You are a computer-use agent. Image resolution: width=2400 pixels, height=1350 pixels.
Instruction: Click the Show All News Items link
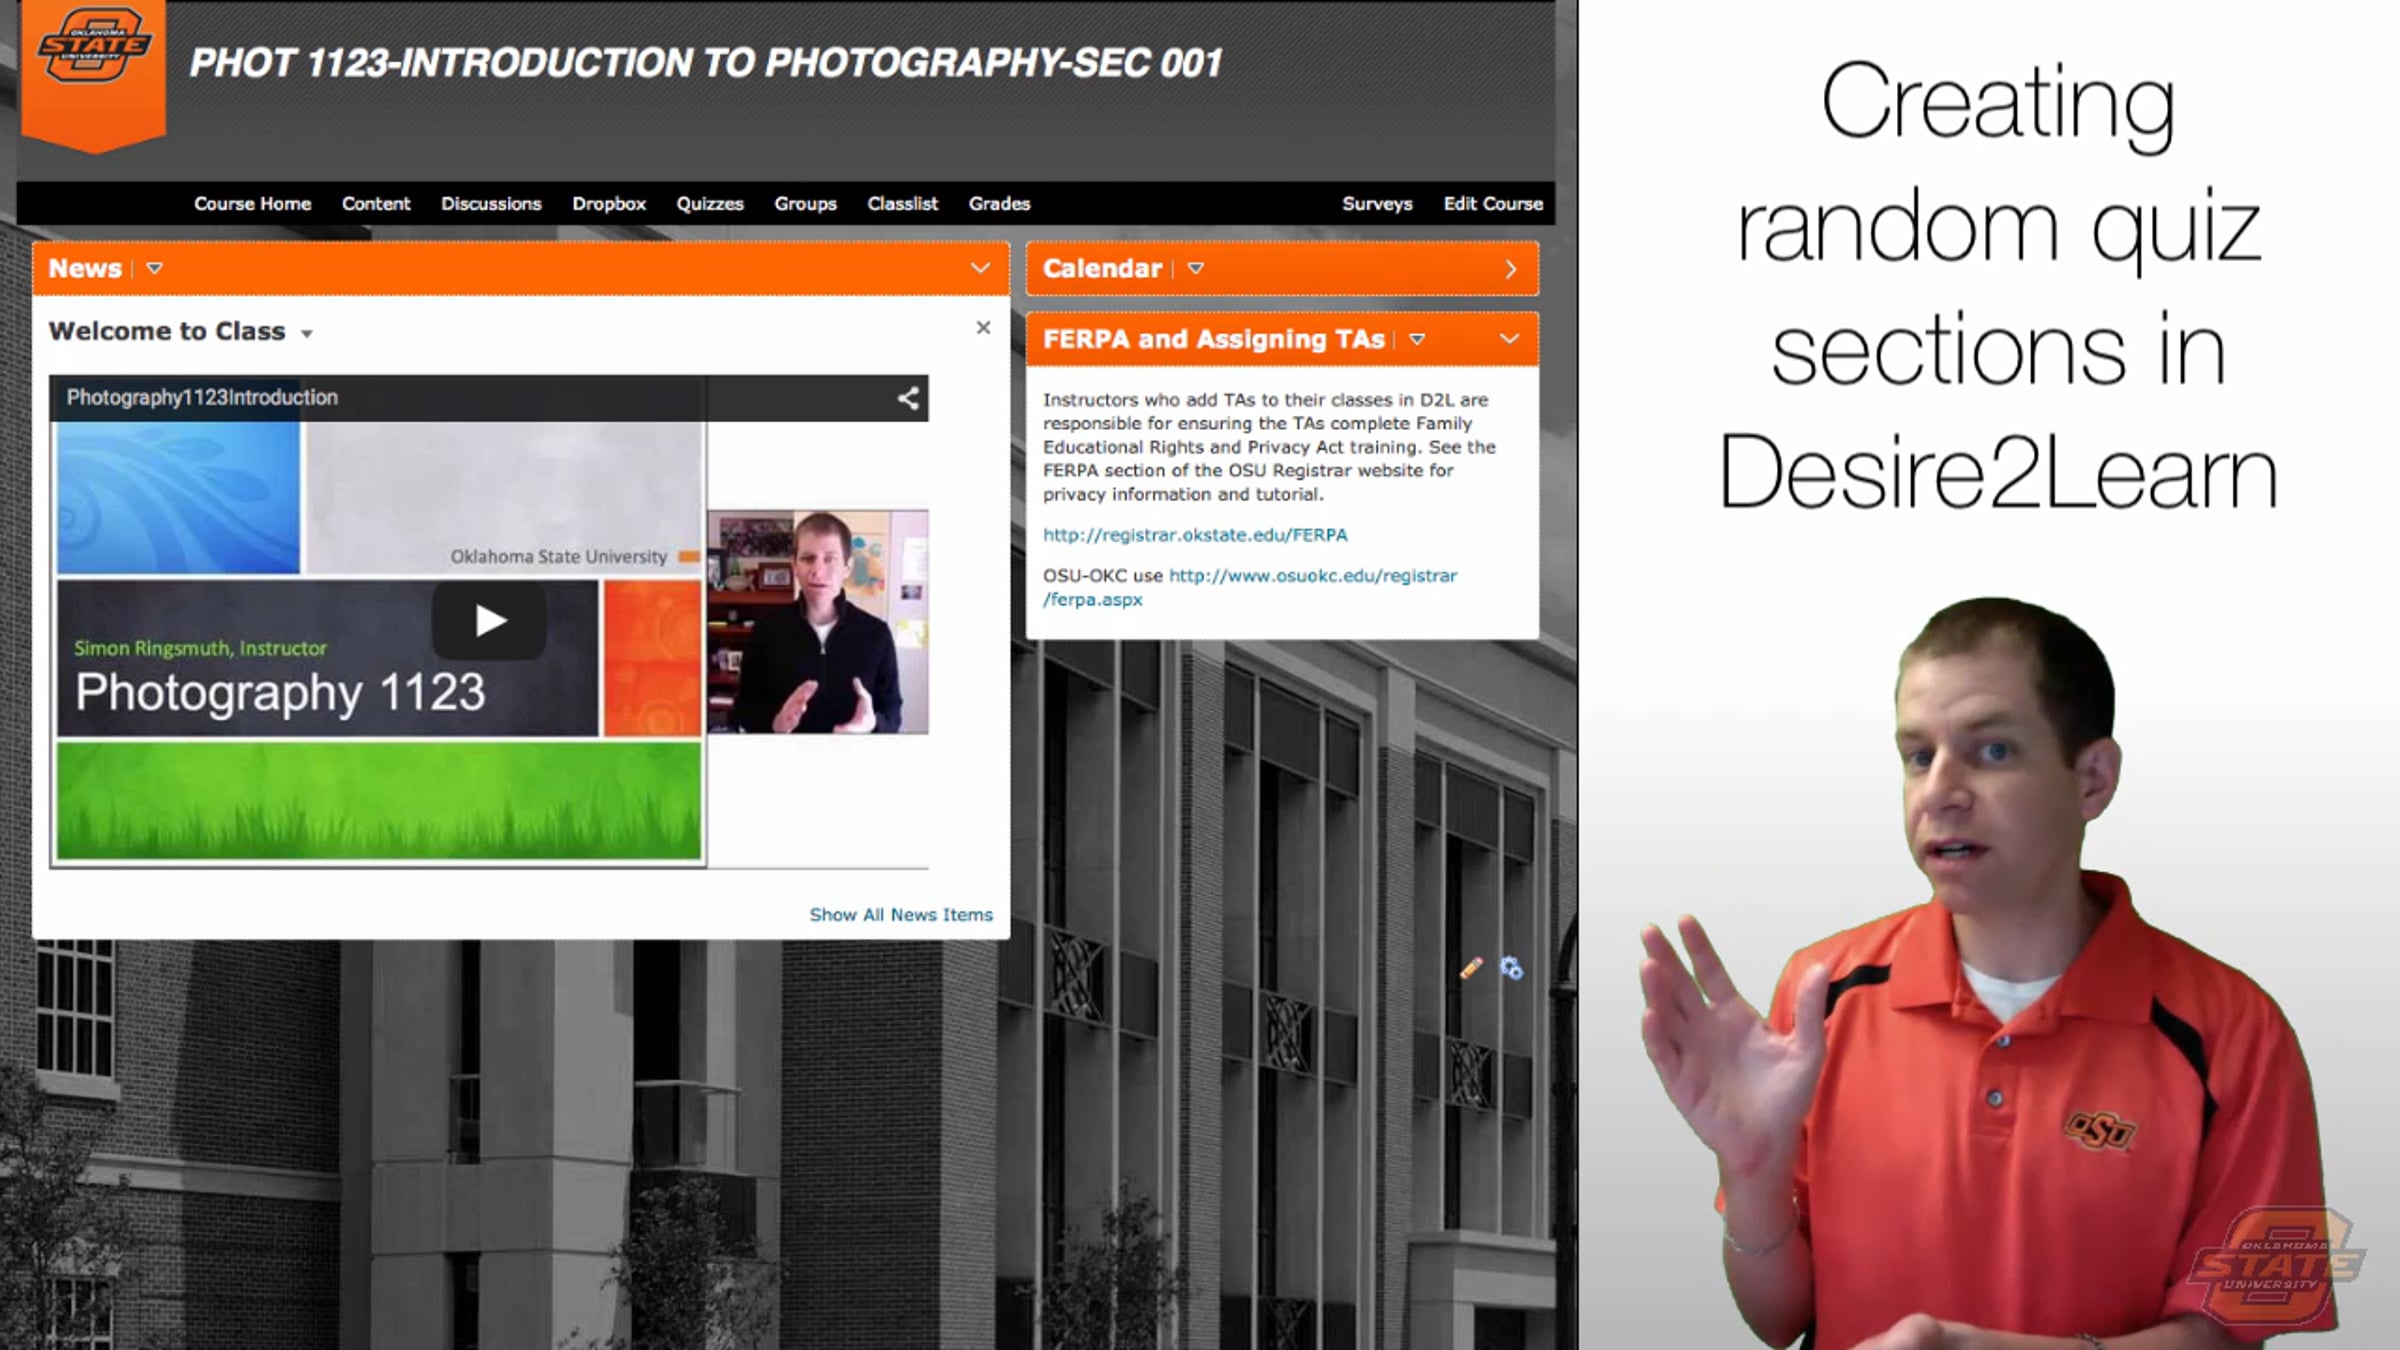pos(901,915)
